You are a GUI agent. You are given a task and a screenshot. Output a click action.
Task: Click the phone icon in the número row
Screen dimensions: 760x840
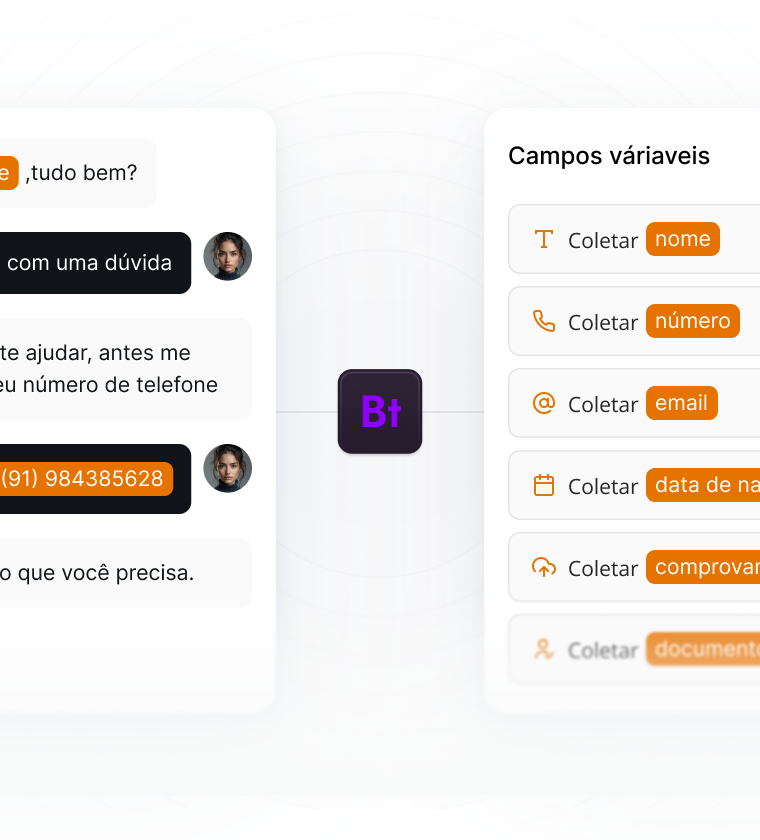coord(544,321)
